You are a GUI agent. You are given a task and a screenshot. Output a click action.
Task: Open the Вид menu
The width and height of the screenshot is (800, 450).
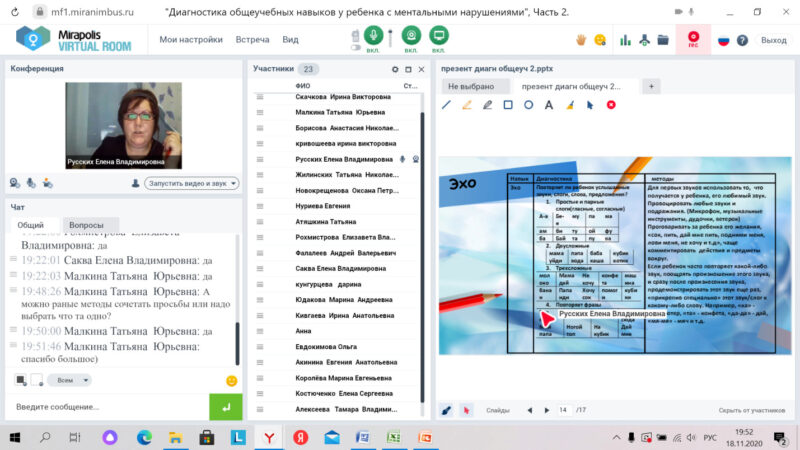click(290, 39)
